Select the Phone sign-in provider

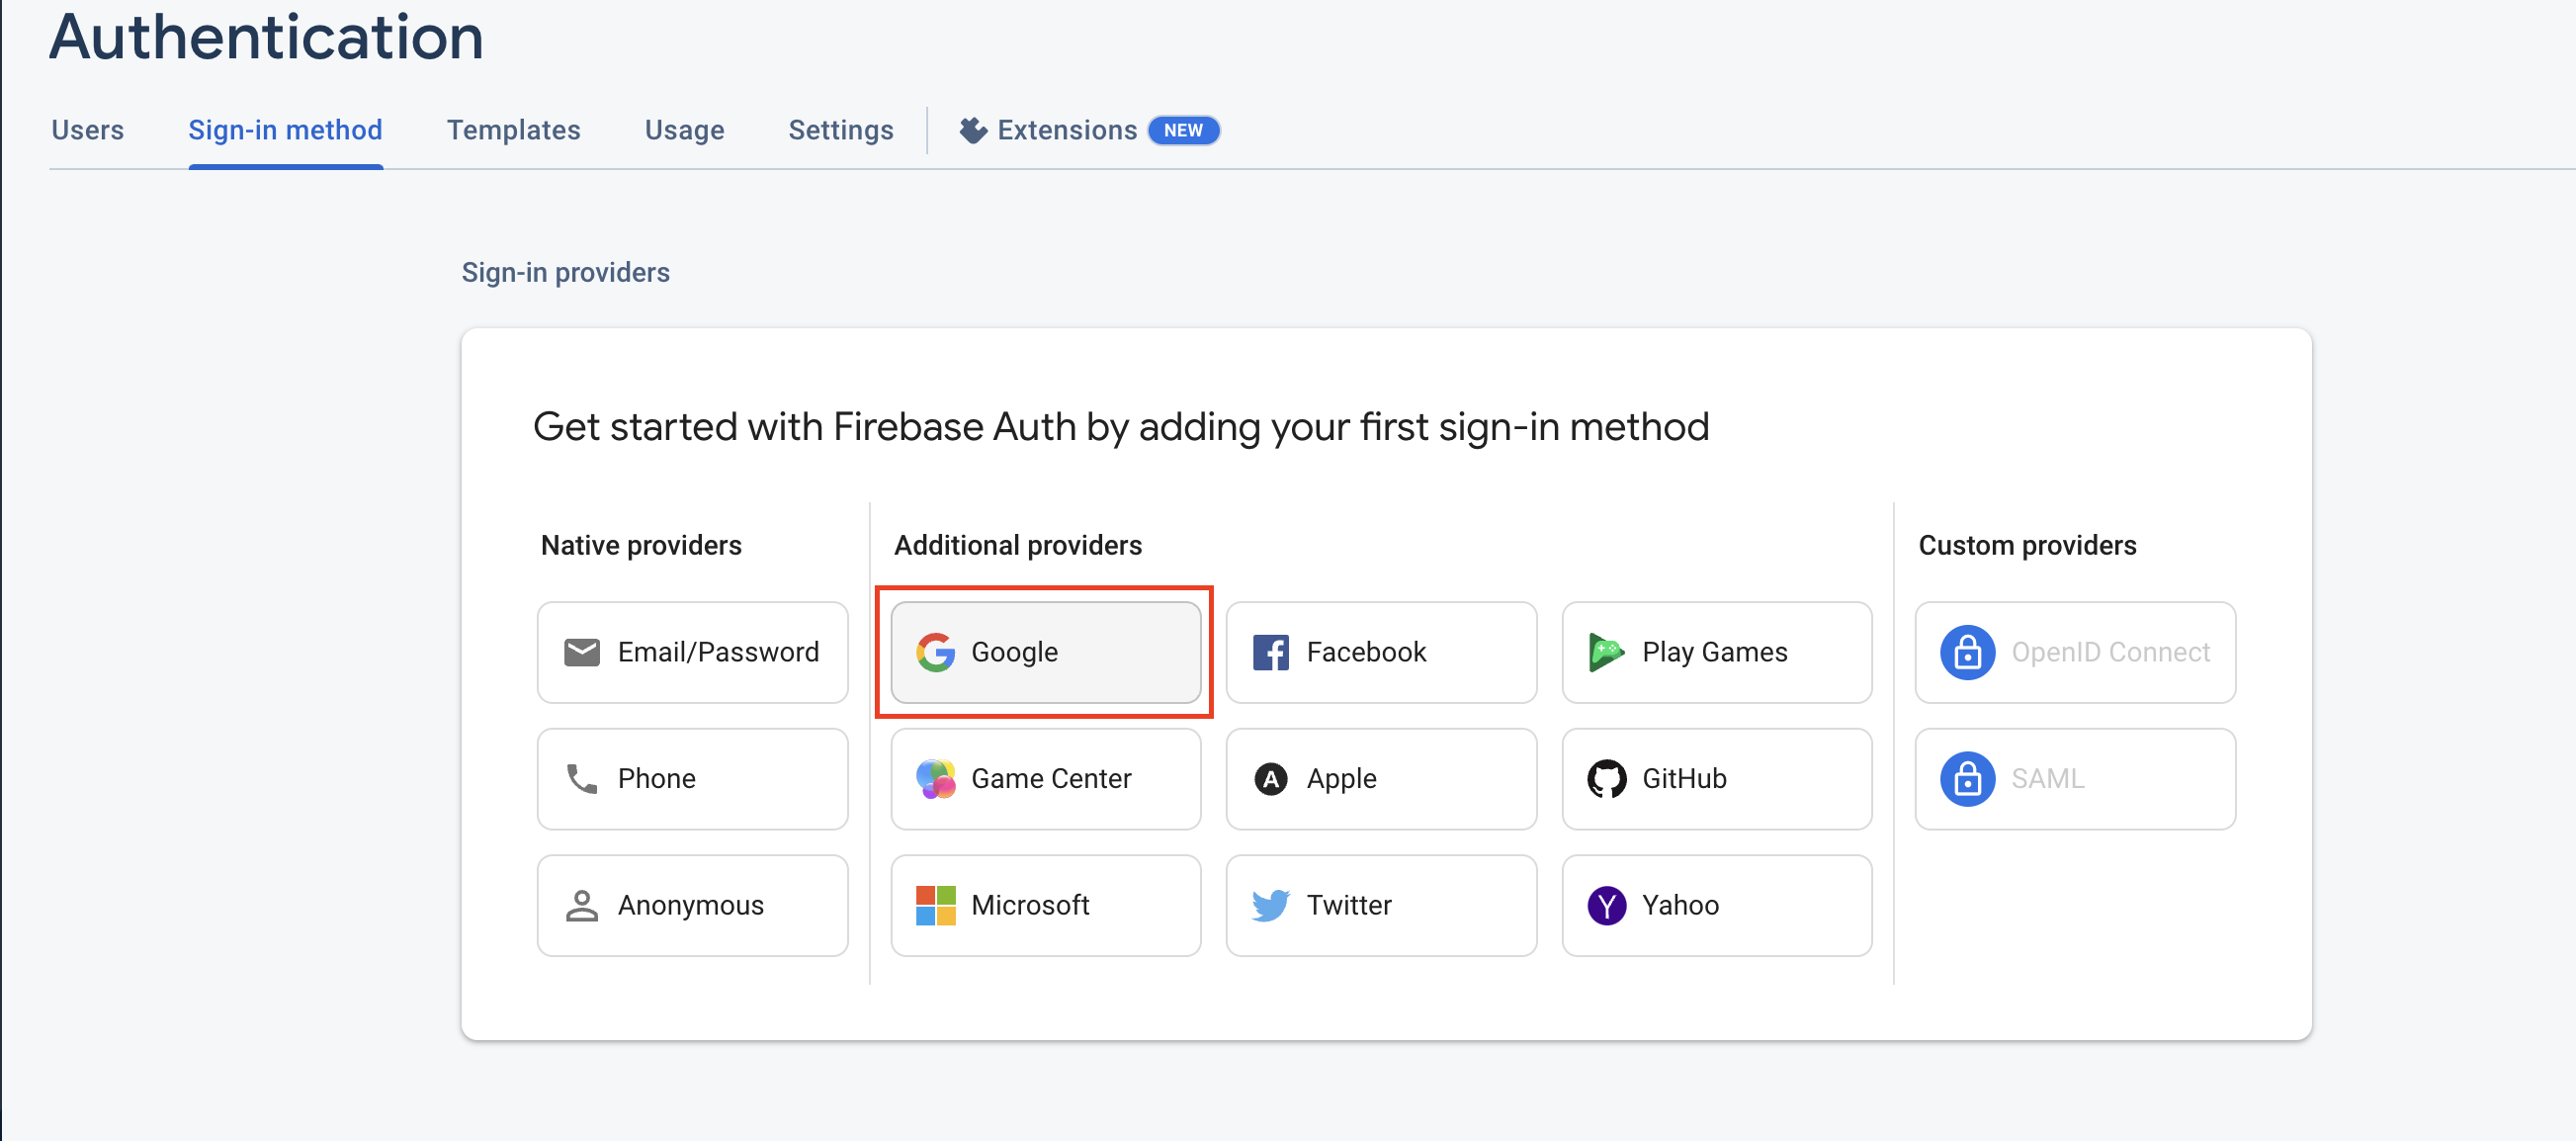point(692,778)
